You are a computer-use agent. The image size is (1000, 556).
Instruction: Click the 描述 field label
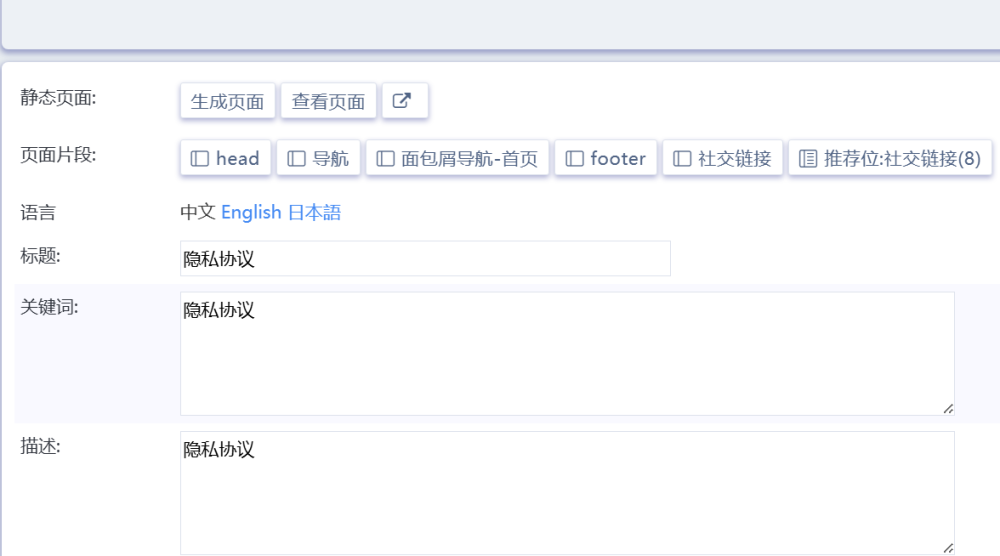tap(41, 447)
